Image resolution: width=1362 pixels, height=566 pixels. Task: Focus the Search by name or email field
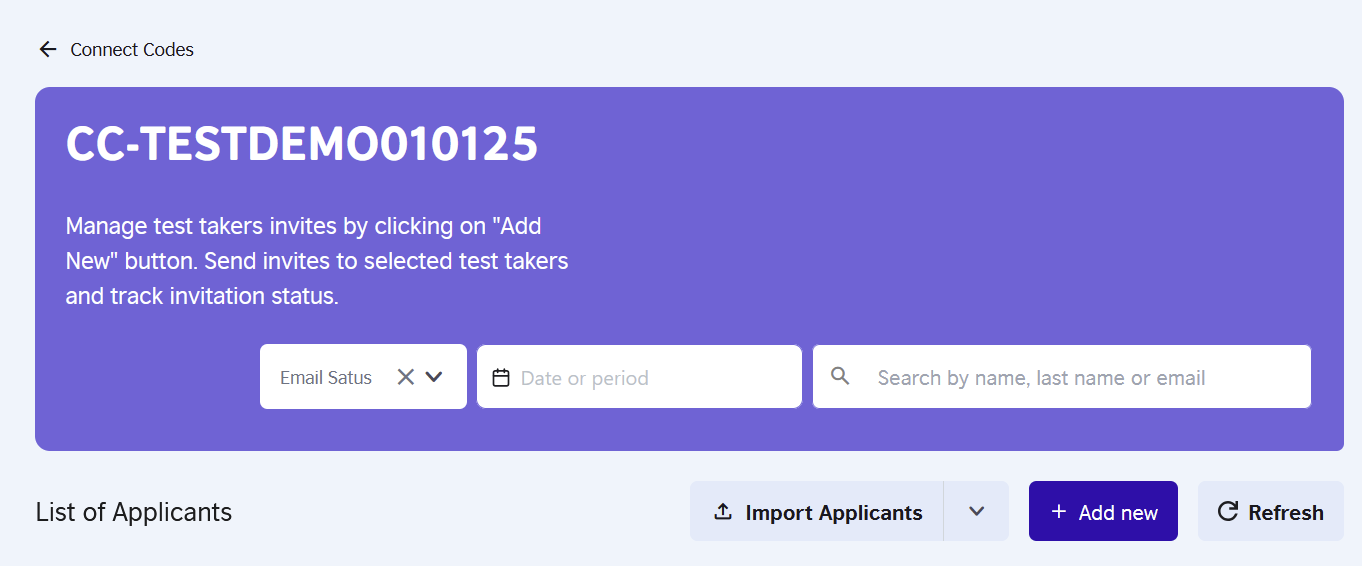coord(1062,377)
